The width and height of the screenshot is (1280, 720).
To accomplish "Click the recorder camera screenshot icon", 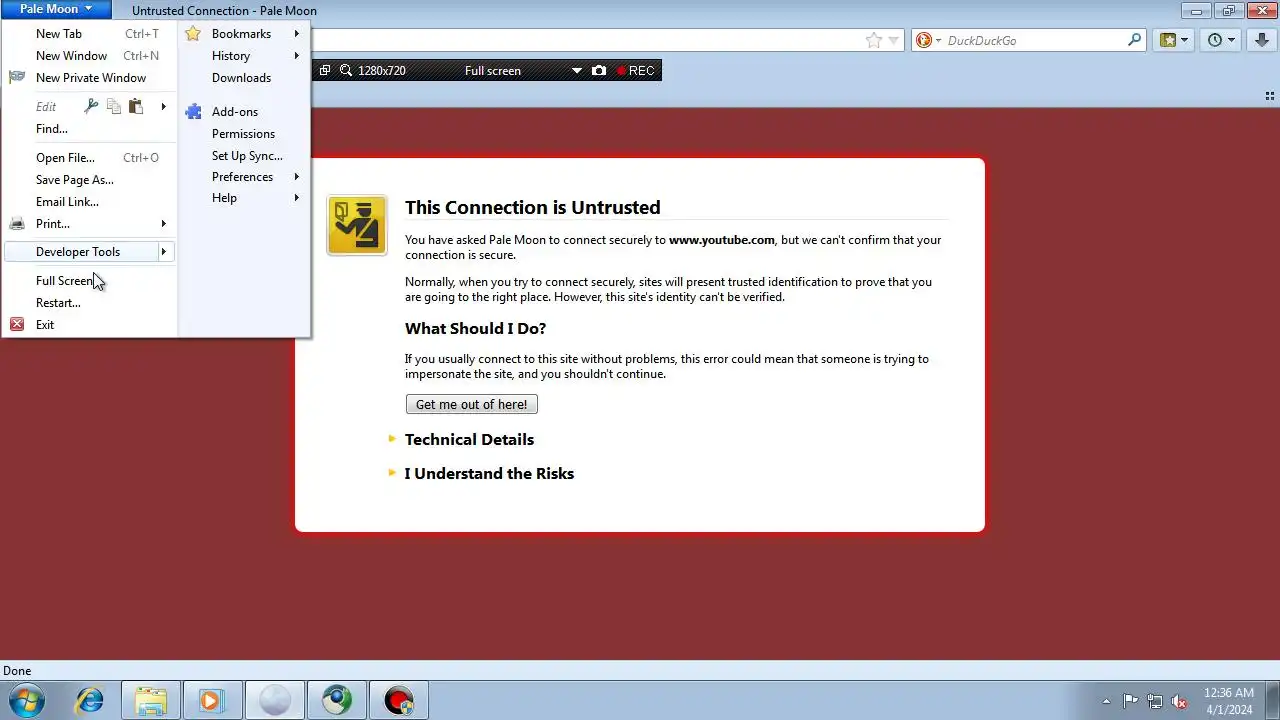I will pos(599,71).
